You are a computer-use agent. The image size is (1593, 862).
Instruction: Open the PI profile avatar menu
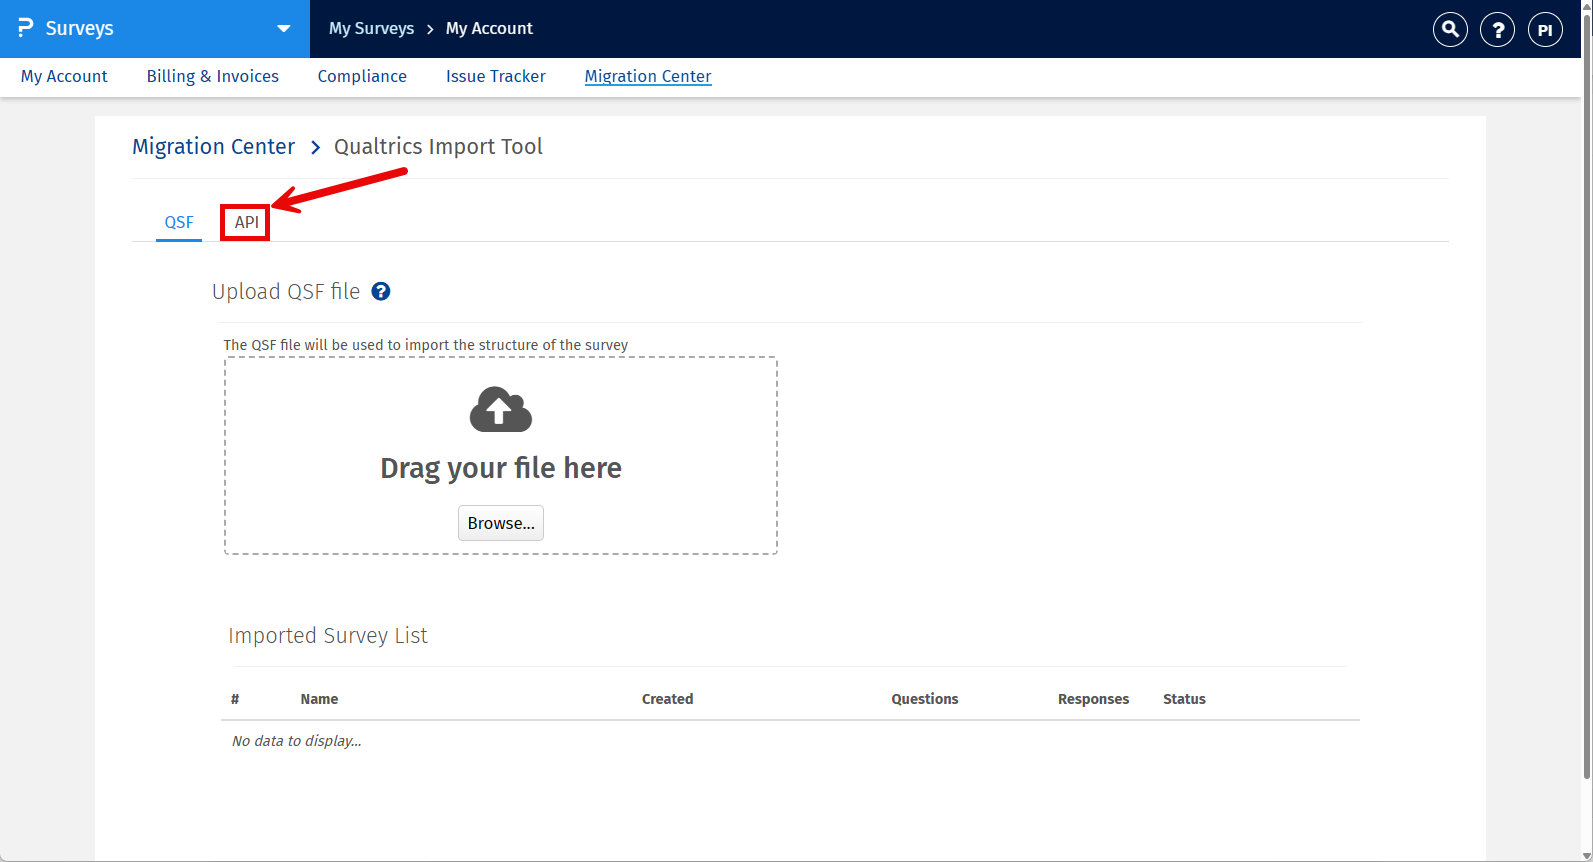[1545, 30]
